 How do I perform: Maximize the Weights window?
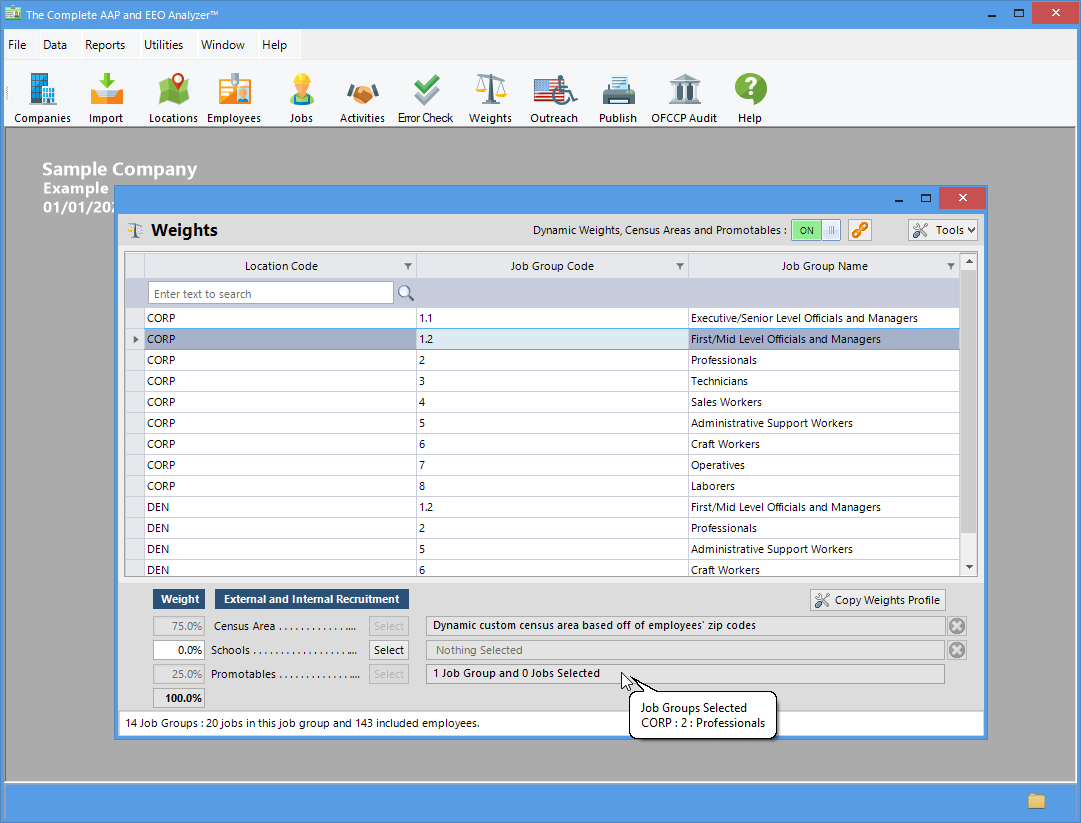point(926,199)
